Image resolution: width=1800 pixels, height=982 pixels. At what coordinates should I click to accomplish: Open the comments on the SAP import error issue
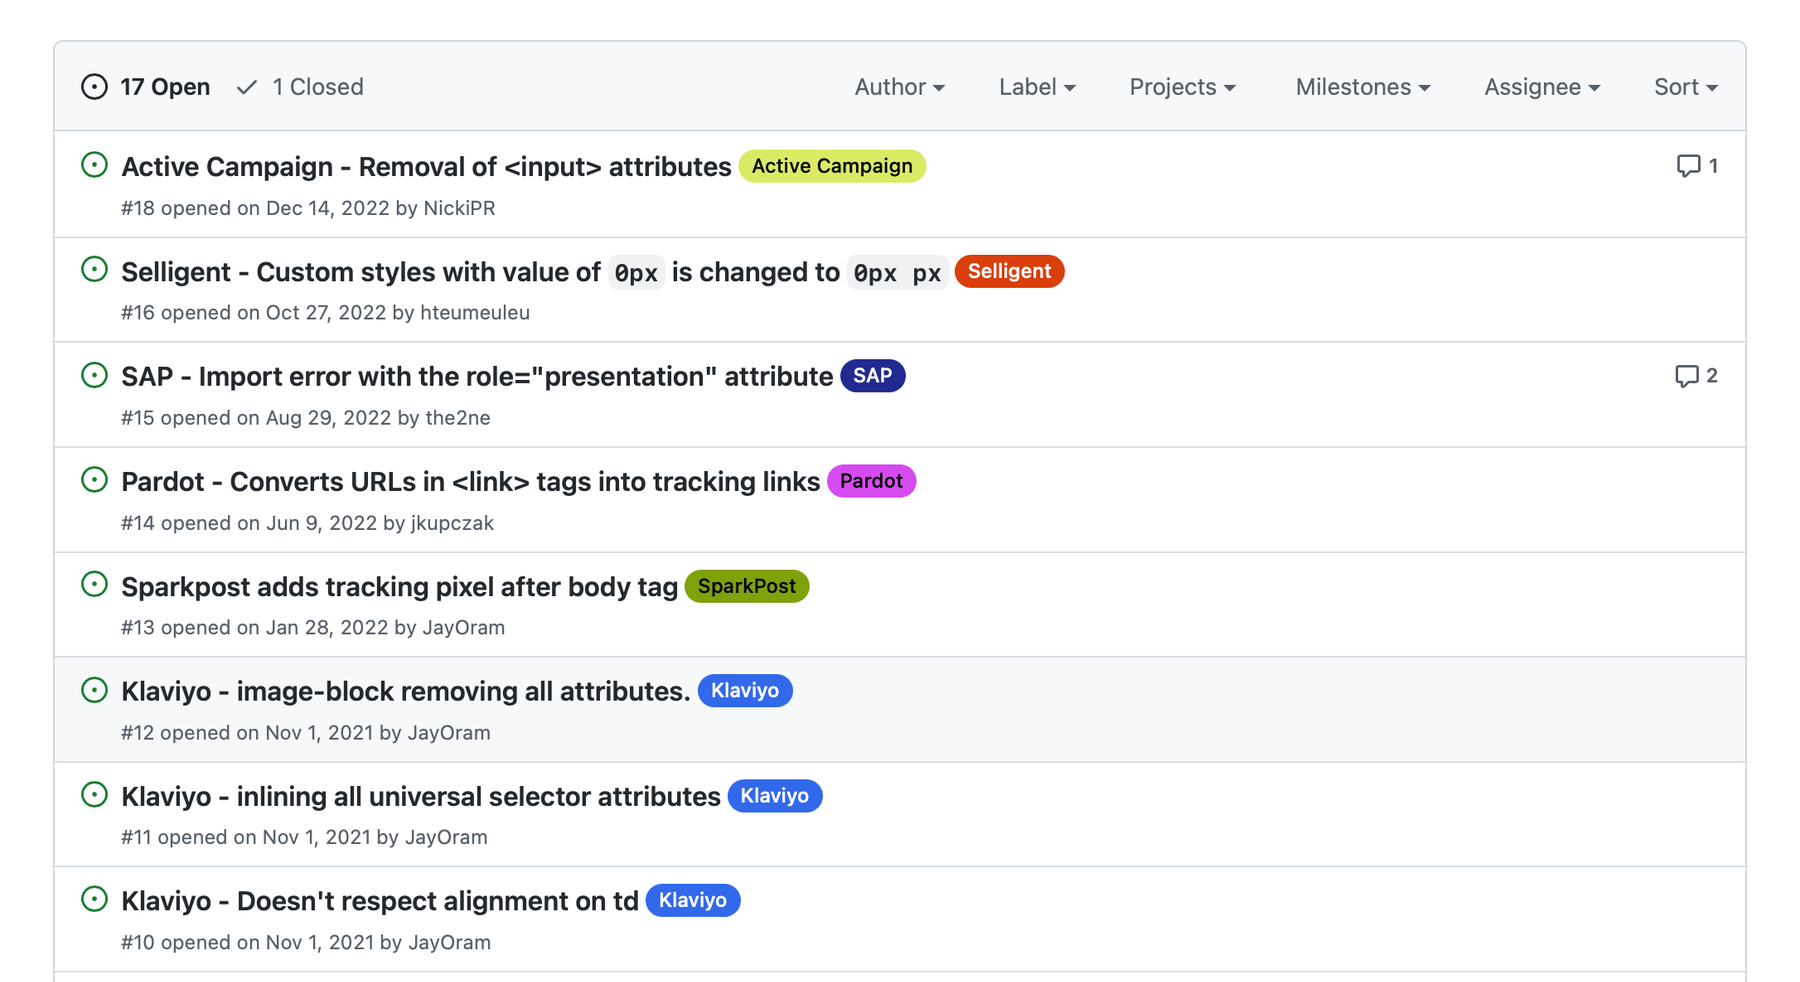tap(1695, 376)
